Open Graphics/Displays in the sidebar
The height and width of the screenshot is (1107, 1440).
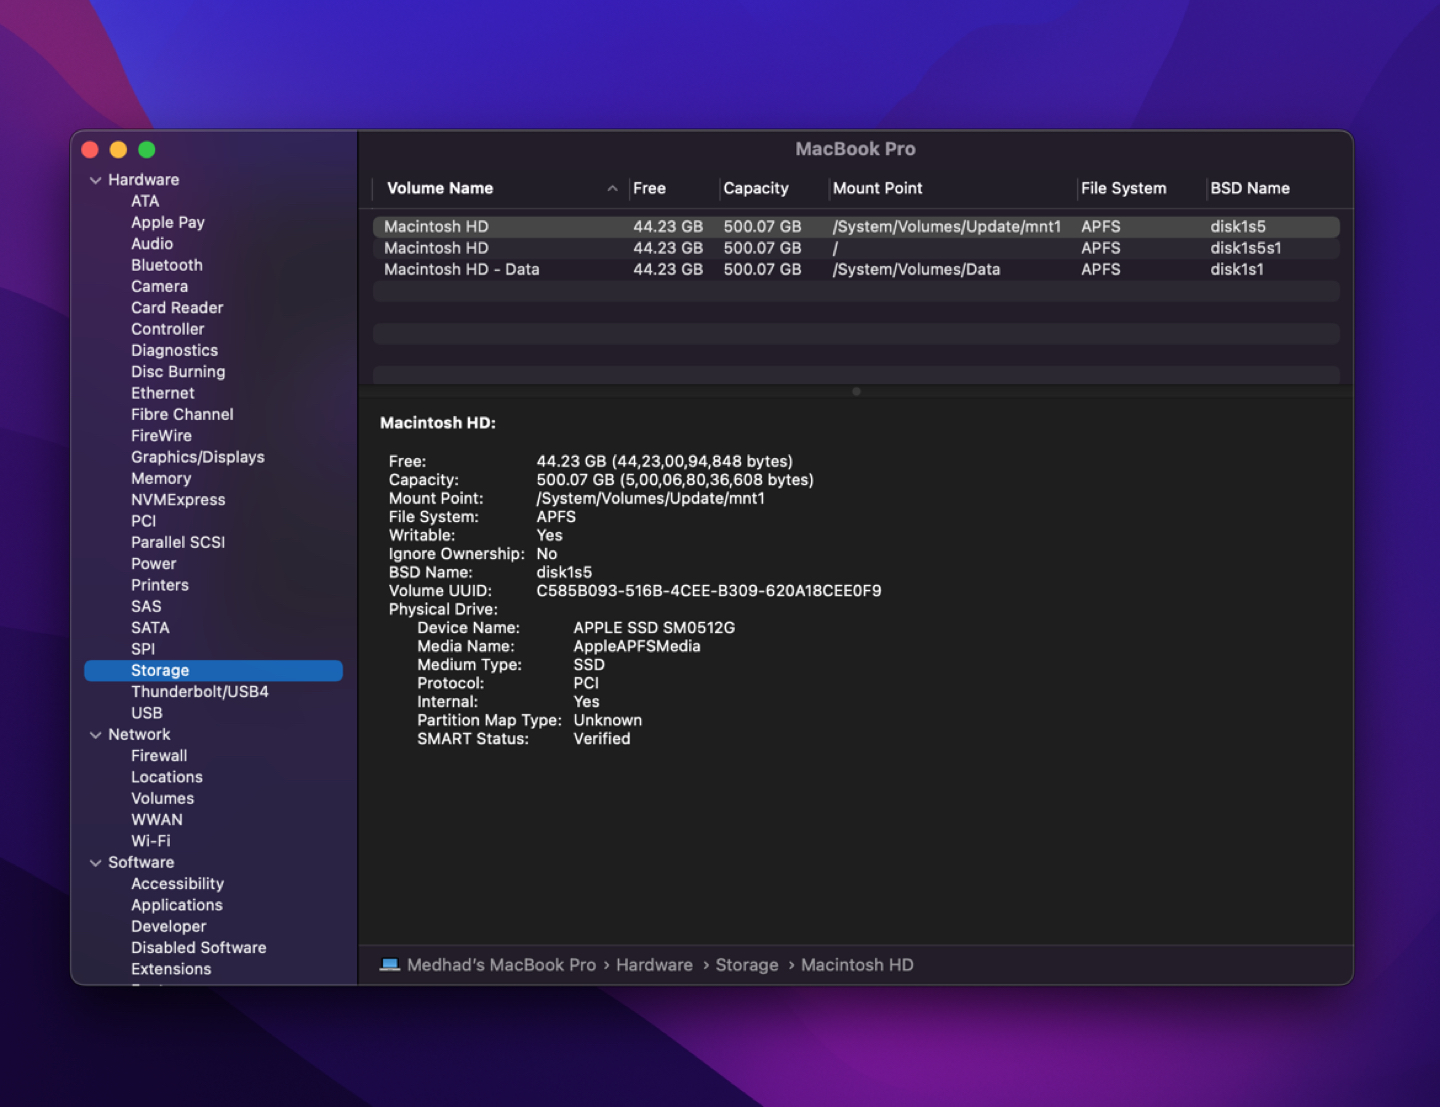[x=198, y=457]
